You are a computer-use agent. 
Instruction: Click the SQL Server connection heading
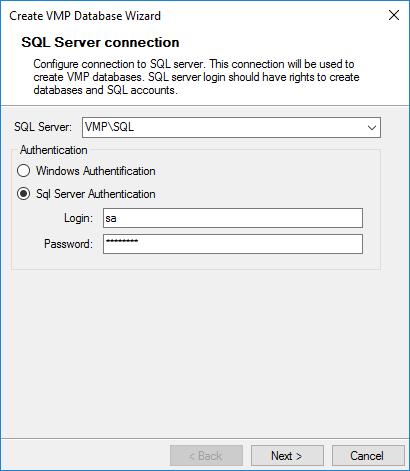click(100, 42)
